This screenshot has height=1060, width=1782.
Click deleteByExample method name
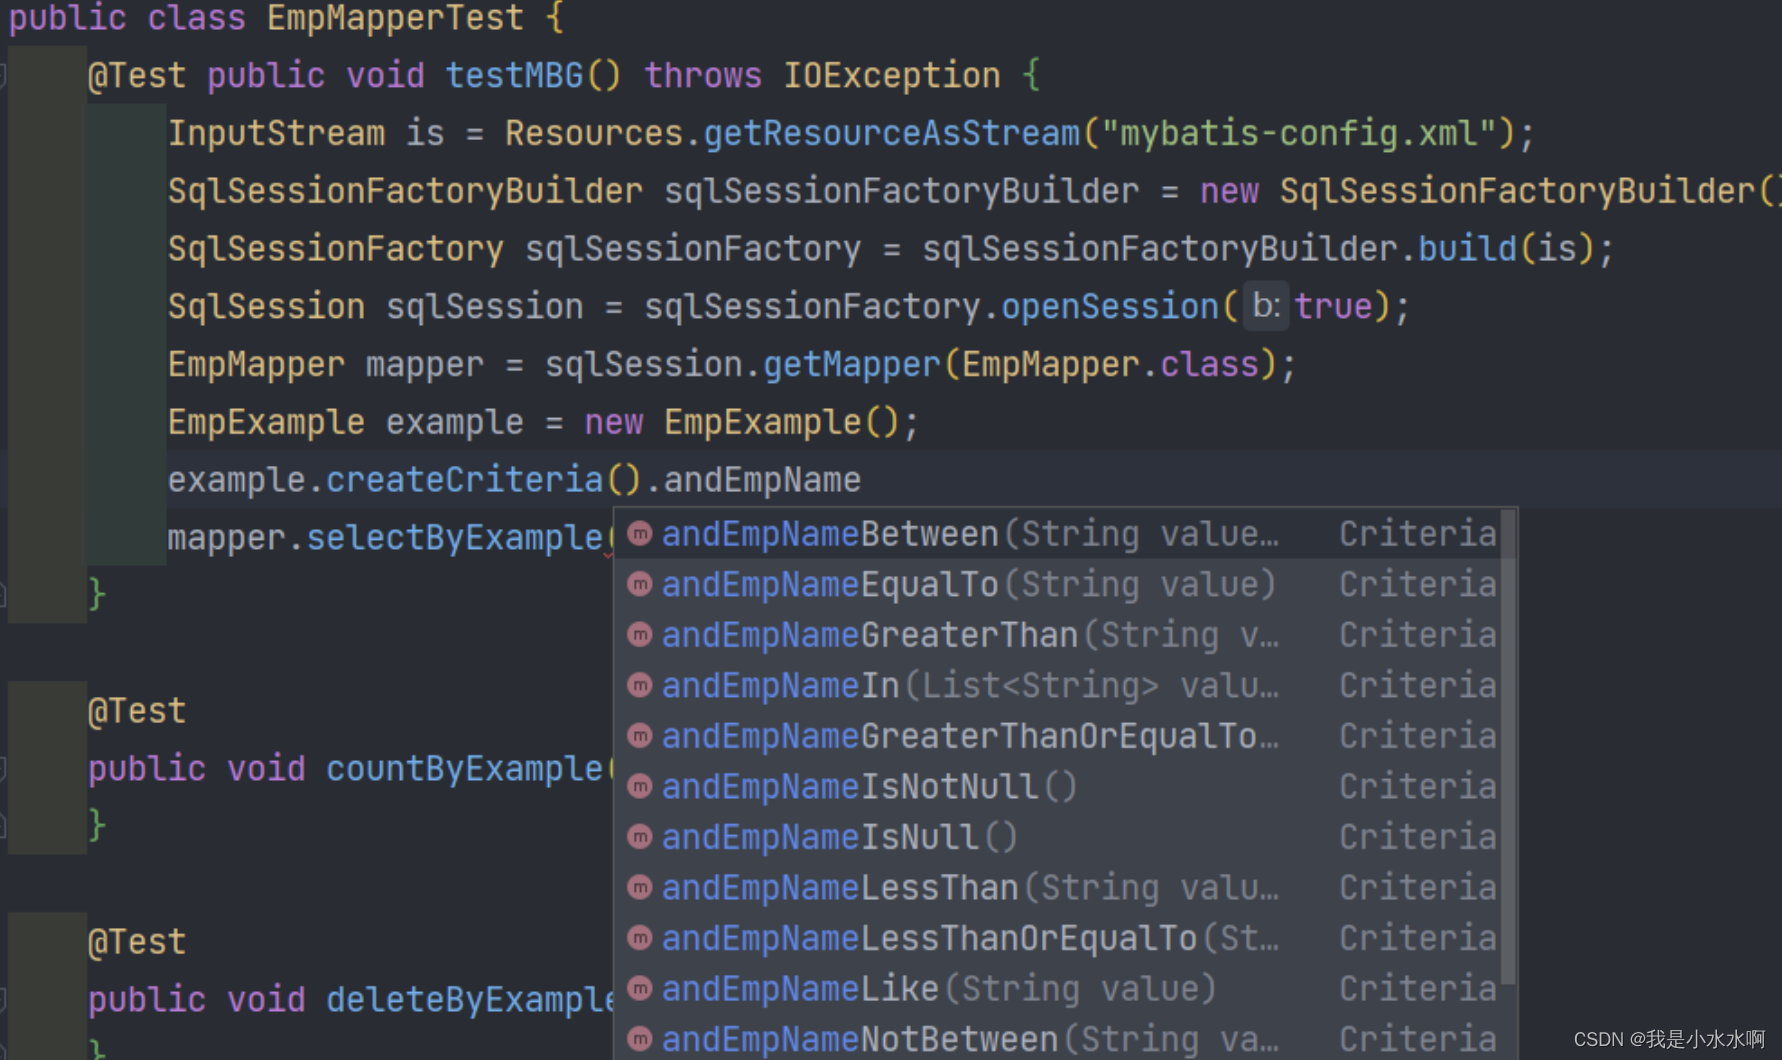pos(470,999)
